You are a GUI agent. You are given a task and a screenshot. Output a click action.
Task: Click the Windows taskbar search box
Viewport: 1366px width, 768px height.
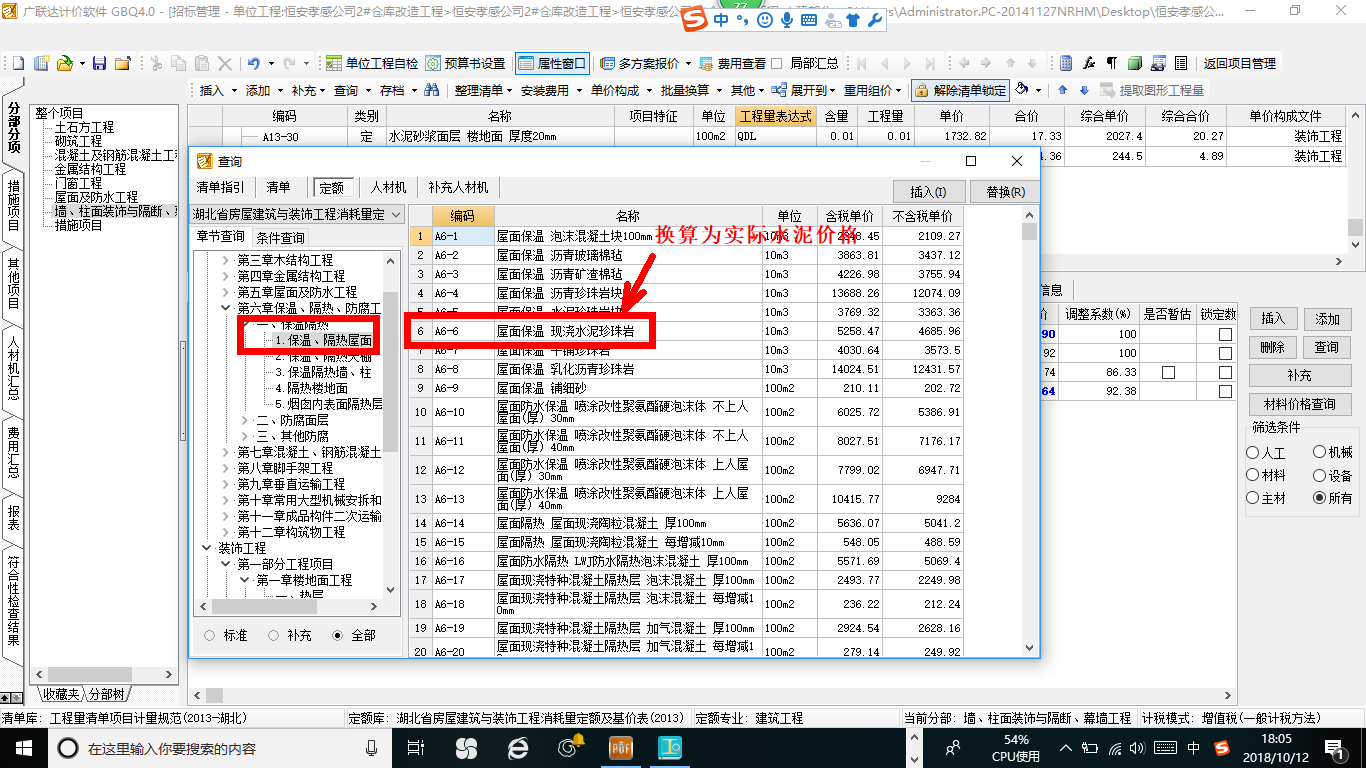[220, 747]
